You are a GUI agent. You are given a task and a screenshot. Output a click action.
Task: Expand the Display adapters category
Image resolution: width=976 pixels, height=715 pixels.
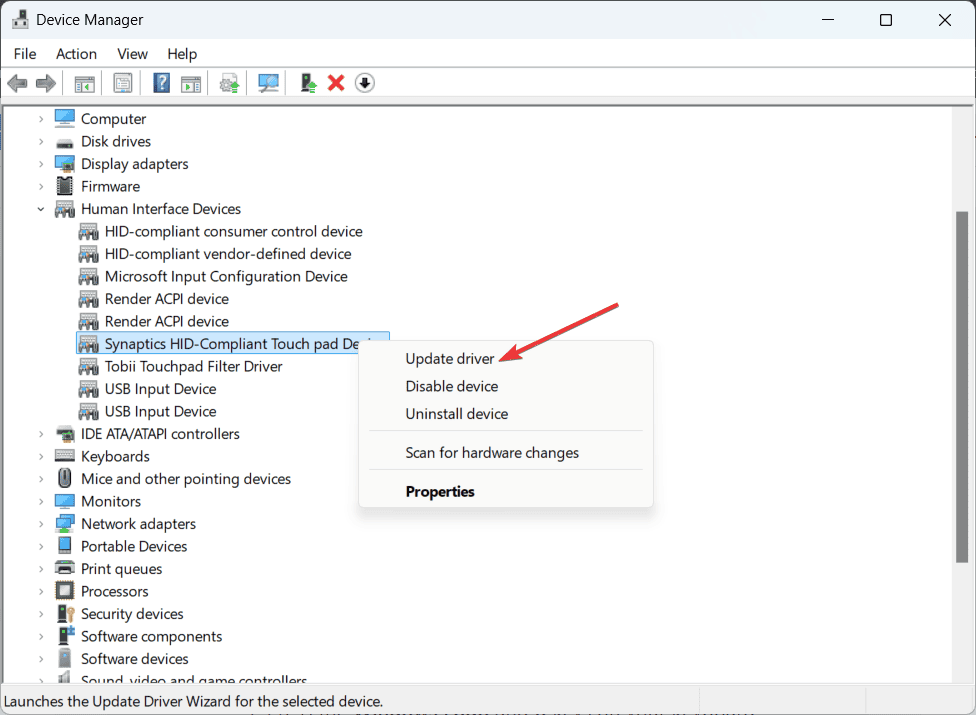coord(41,164)
